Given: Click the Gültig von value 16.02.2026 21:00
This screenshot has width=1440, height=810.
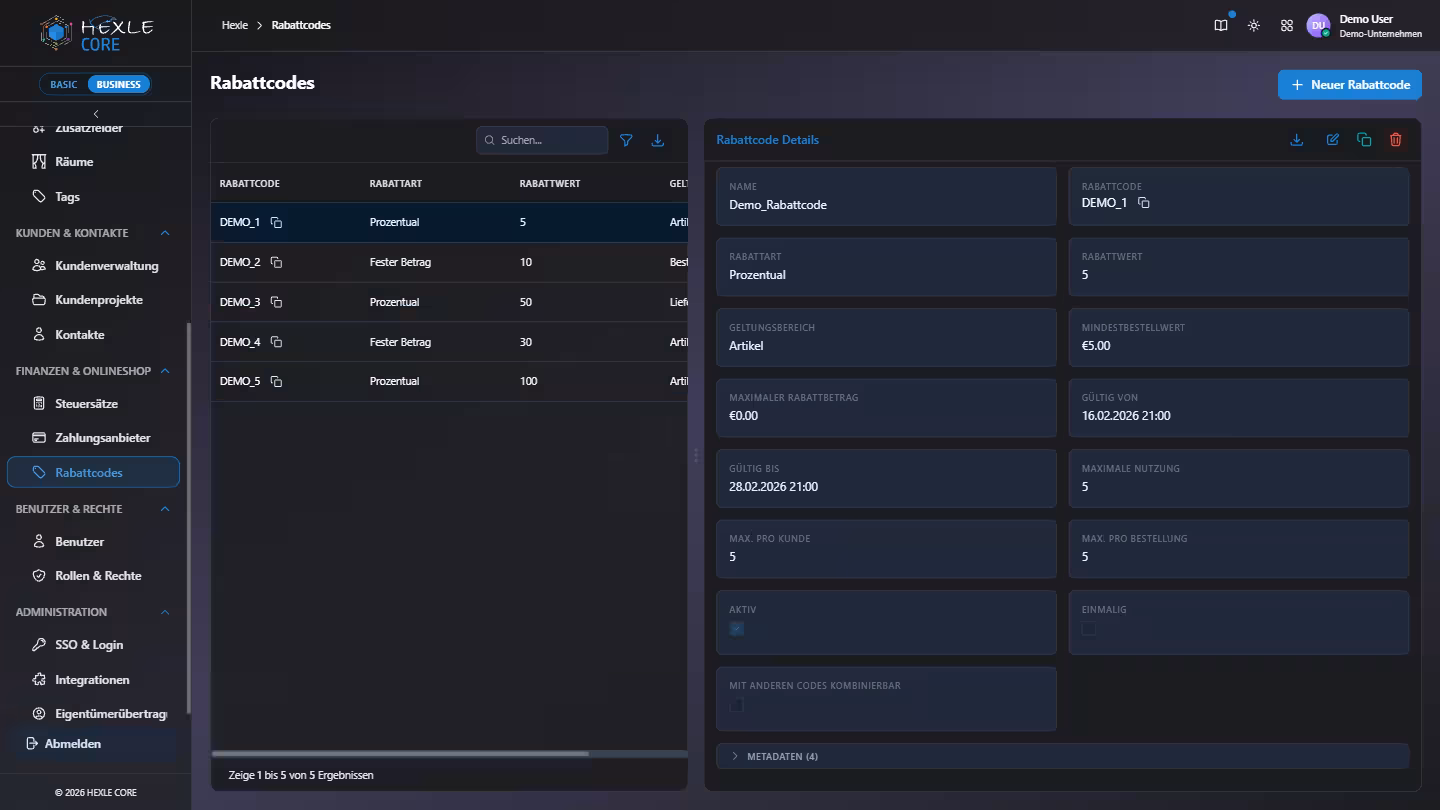Looking at the screenshot, I should pyautogui.click(x=1126, y=416).
